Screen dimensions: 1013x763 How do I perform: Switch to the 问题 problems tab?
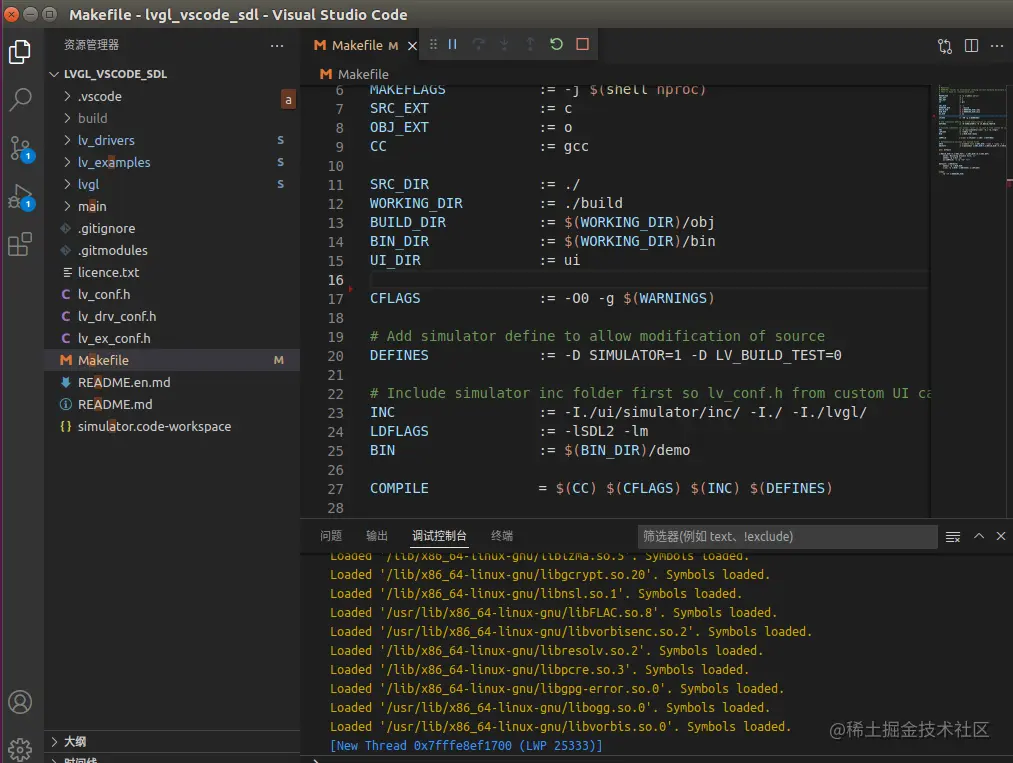pyautogui.click(x=331, y=536)
